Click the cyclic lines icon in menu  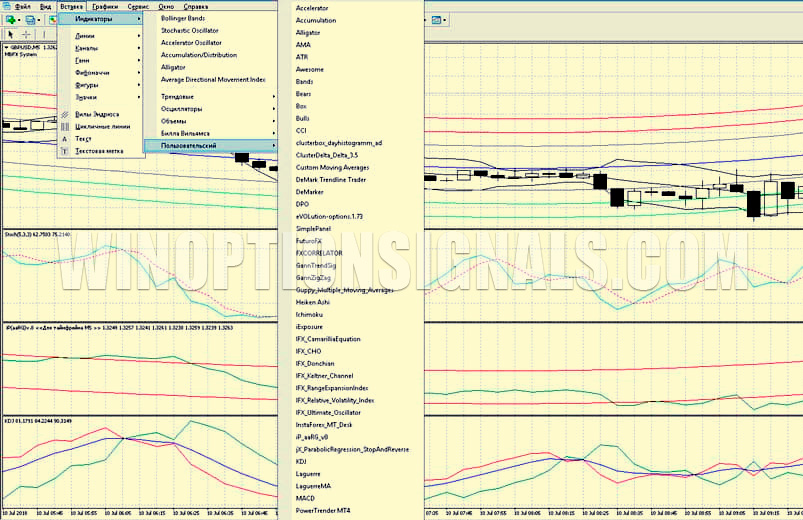(65, 127)
